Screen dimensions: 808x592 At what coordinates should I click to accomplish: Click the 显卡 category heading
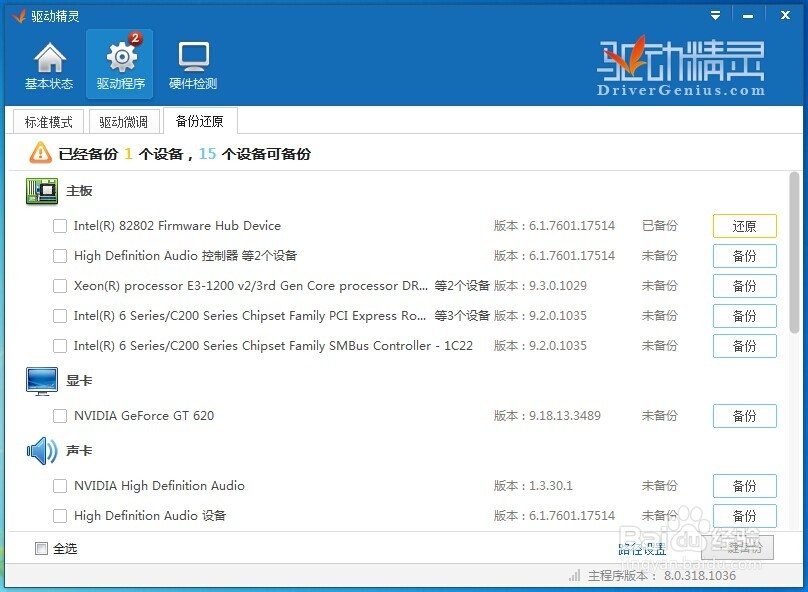click(79, 381)
